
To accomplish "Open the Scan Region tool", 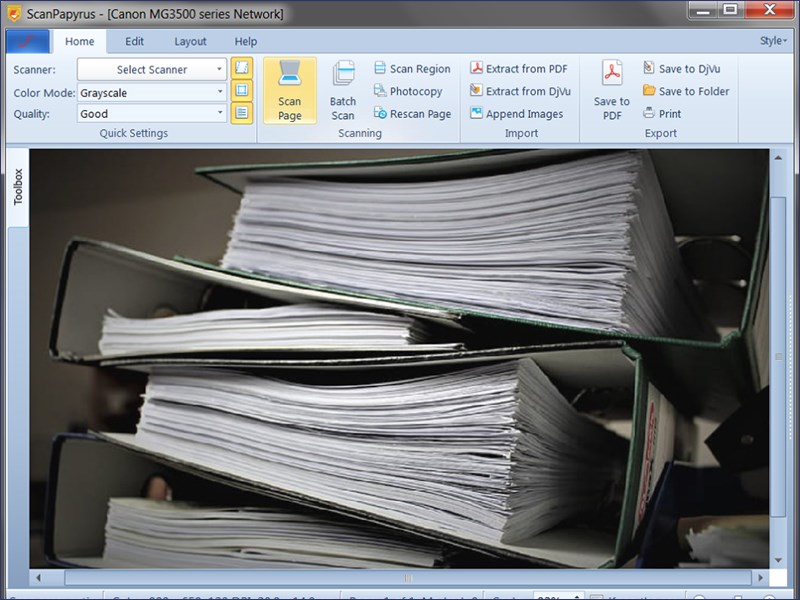I will click(x=412, y=68).
